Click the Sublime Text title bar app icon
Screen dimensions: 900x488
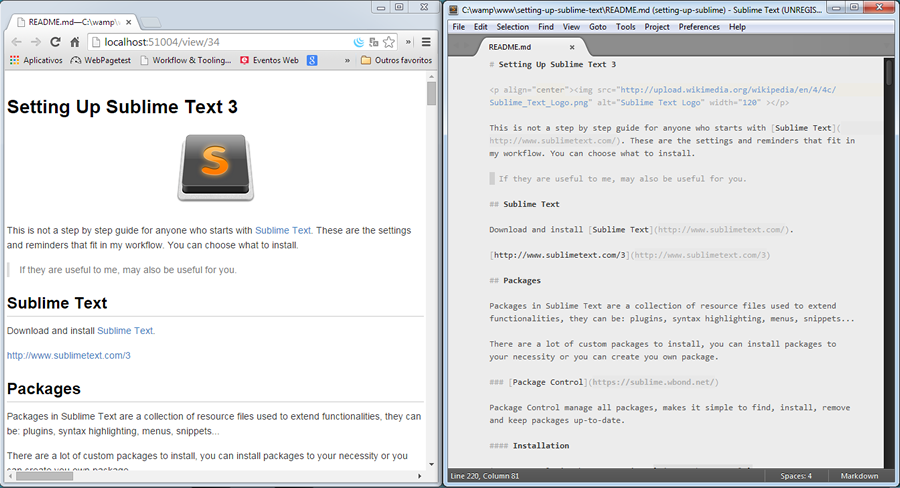(x=453, y=10)
